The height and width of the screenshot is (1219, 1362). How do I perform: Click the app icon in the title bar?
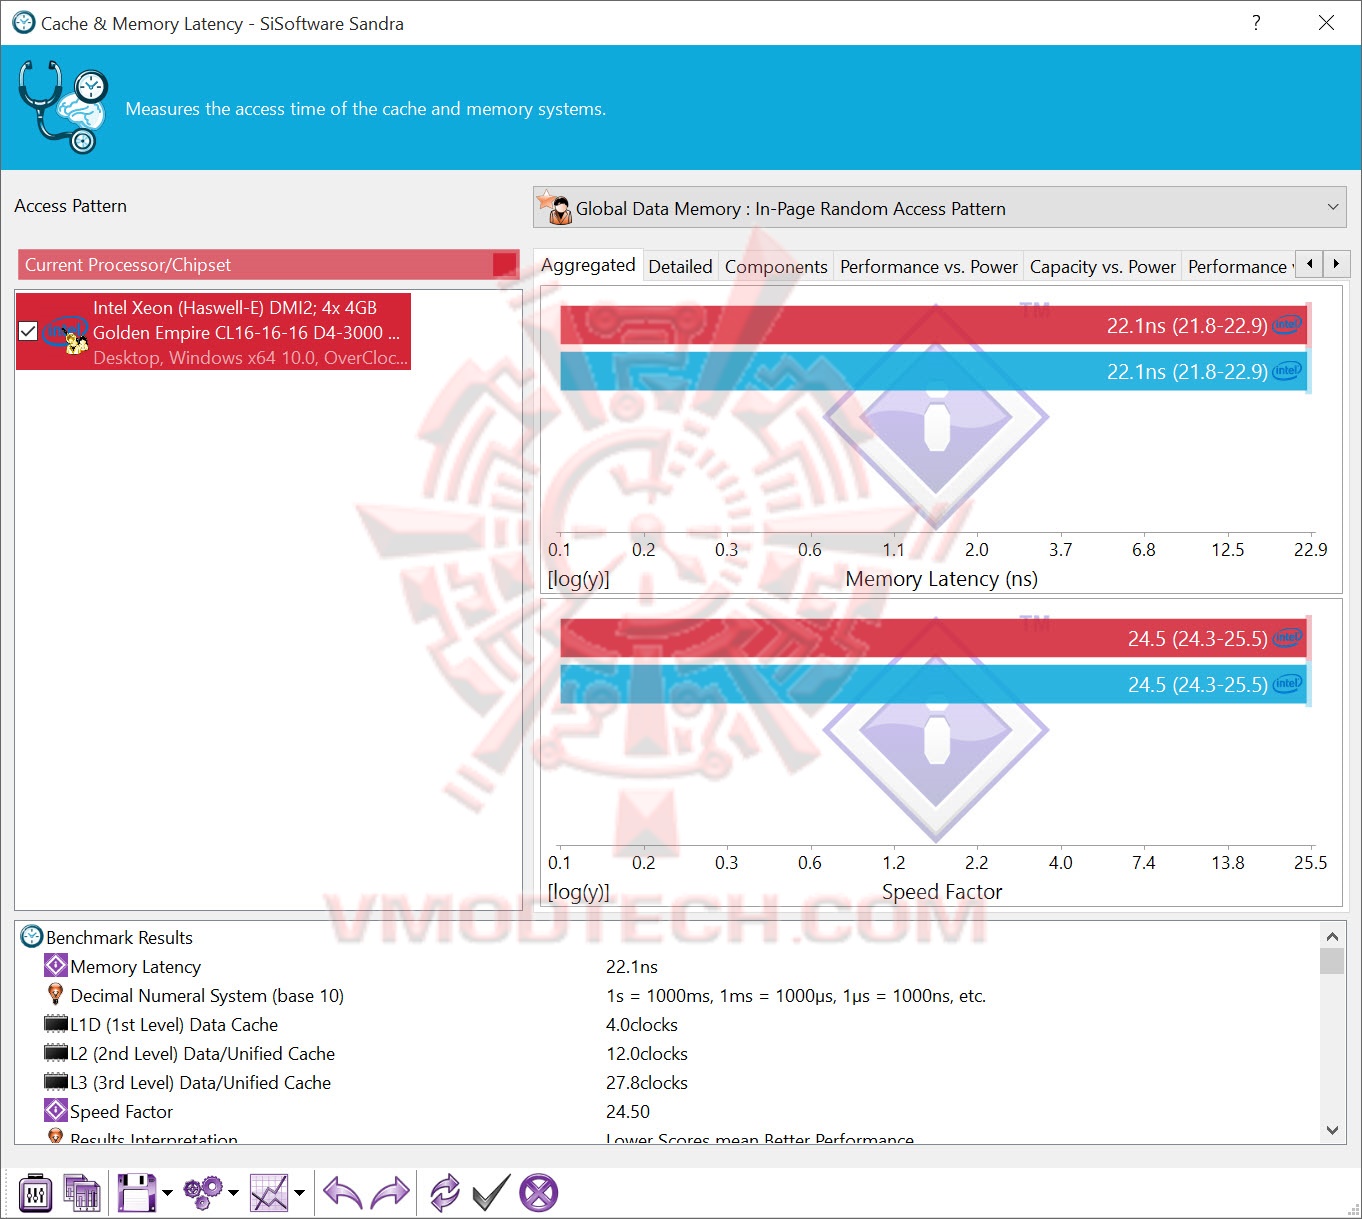tap(22, 22)
